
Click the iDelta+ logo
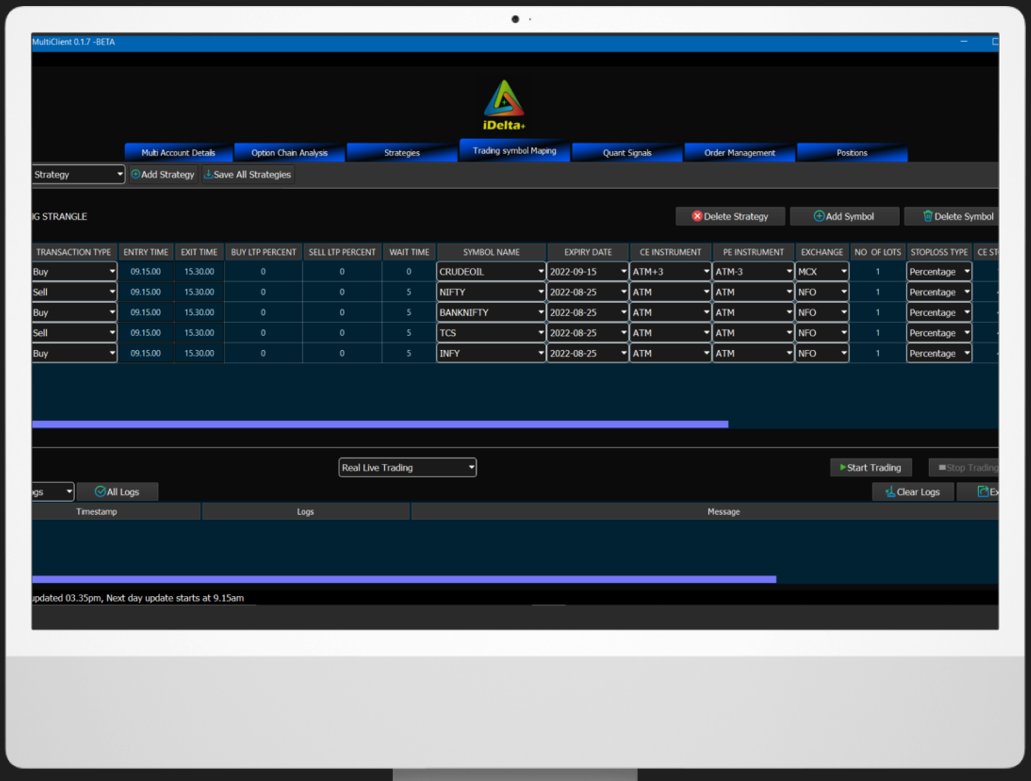[504, 105]
